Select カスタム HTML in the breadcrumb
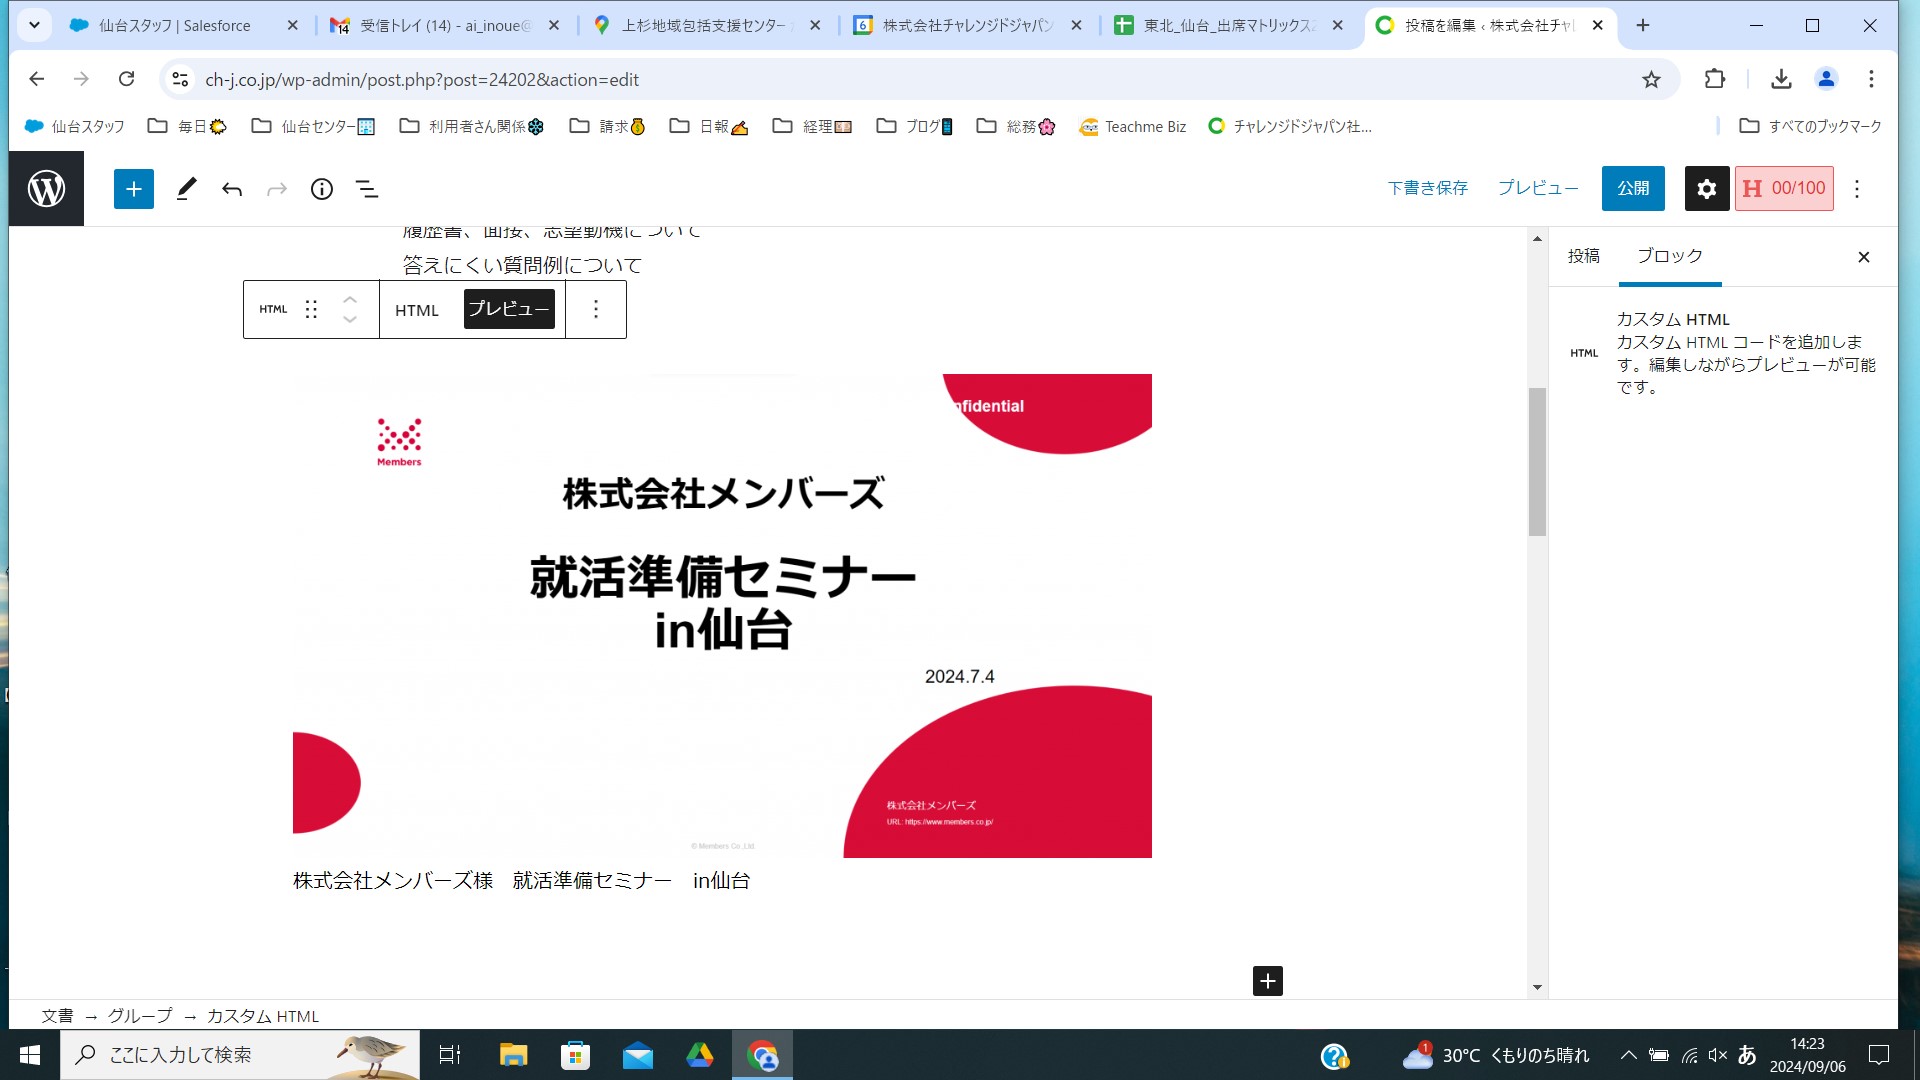Viewport: 1920px width, 1080px height. click(x=263, y=1016)
